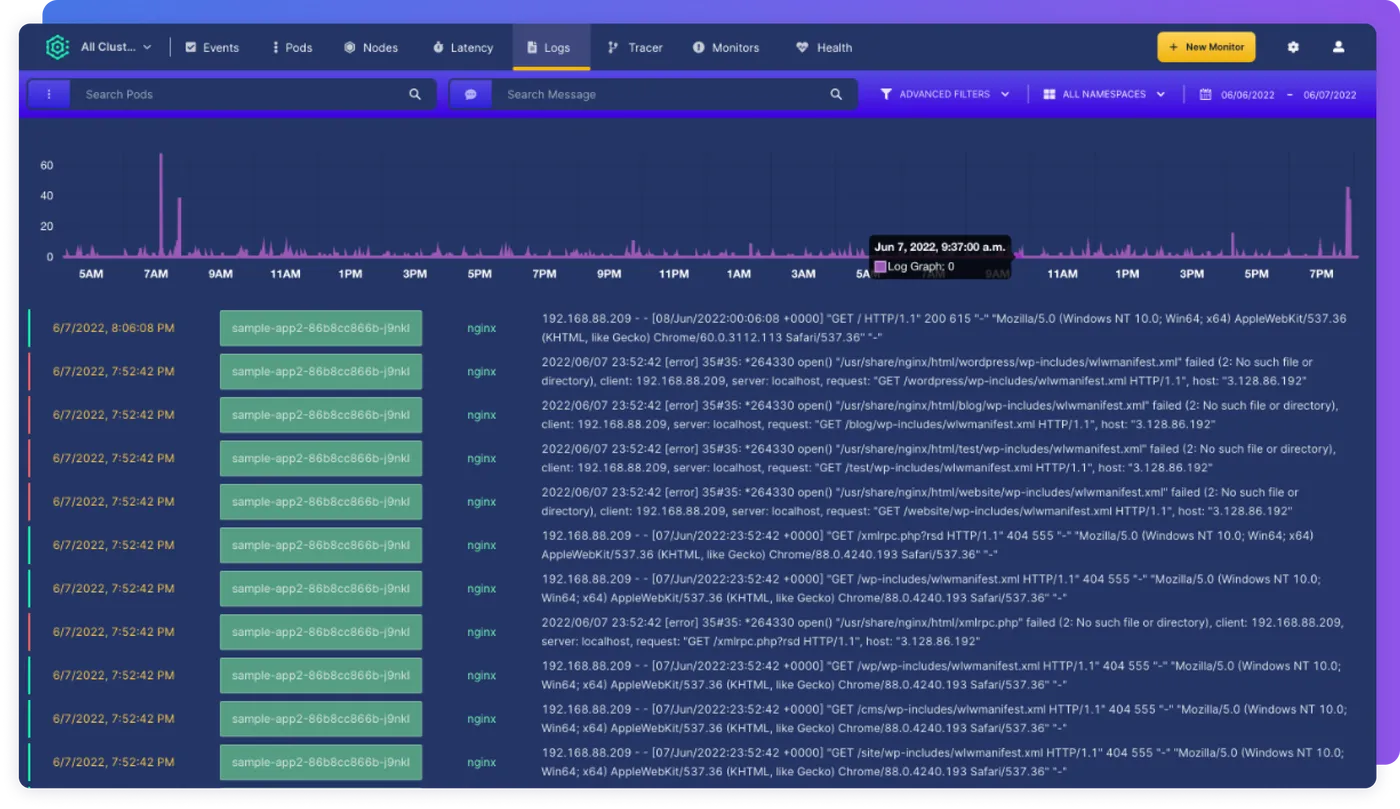Select the Logs tab
Viewport: 1400px width, 809px height.
(551, 47)
